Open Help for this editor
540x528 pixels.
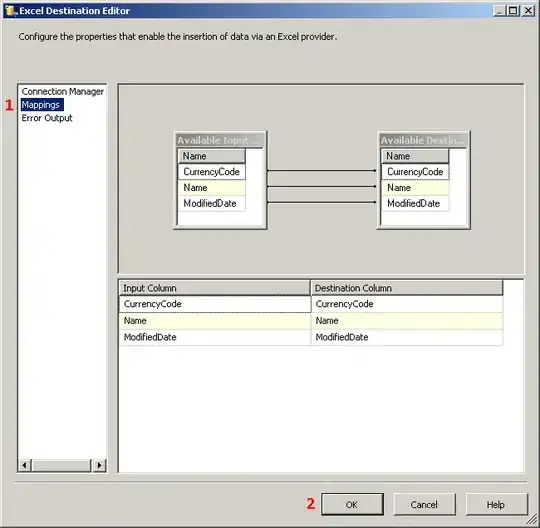[496, 504]
